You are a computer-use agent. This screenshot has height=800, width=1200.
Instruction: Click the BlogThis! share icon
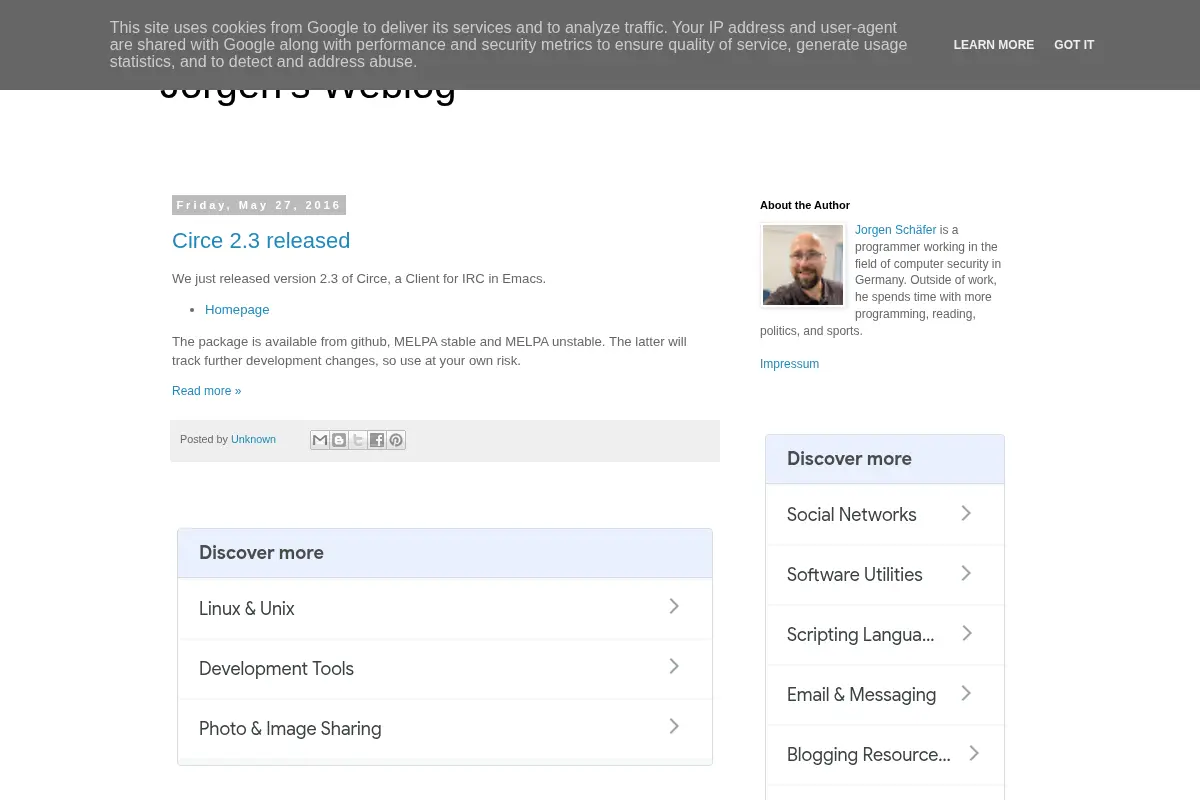pyautogui.click(x=339, y=440)
